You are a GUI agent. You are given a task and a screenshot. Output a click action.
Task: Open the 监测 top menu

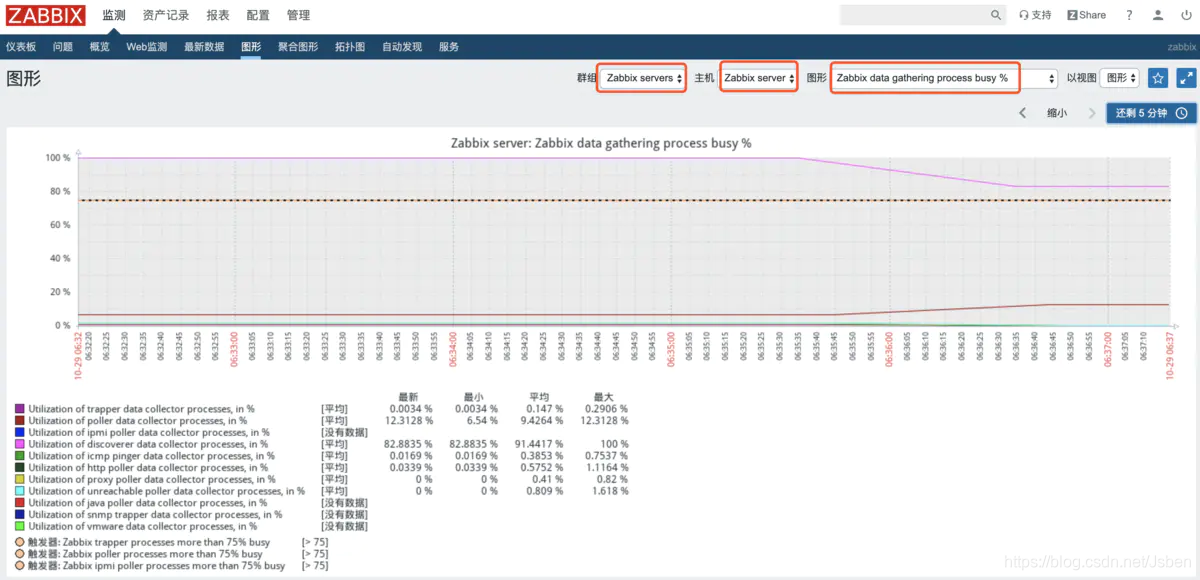[x=114, y=15]
